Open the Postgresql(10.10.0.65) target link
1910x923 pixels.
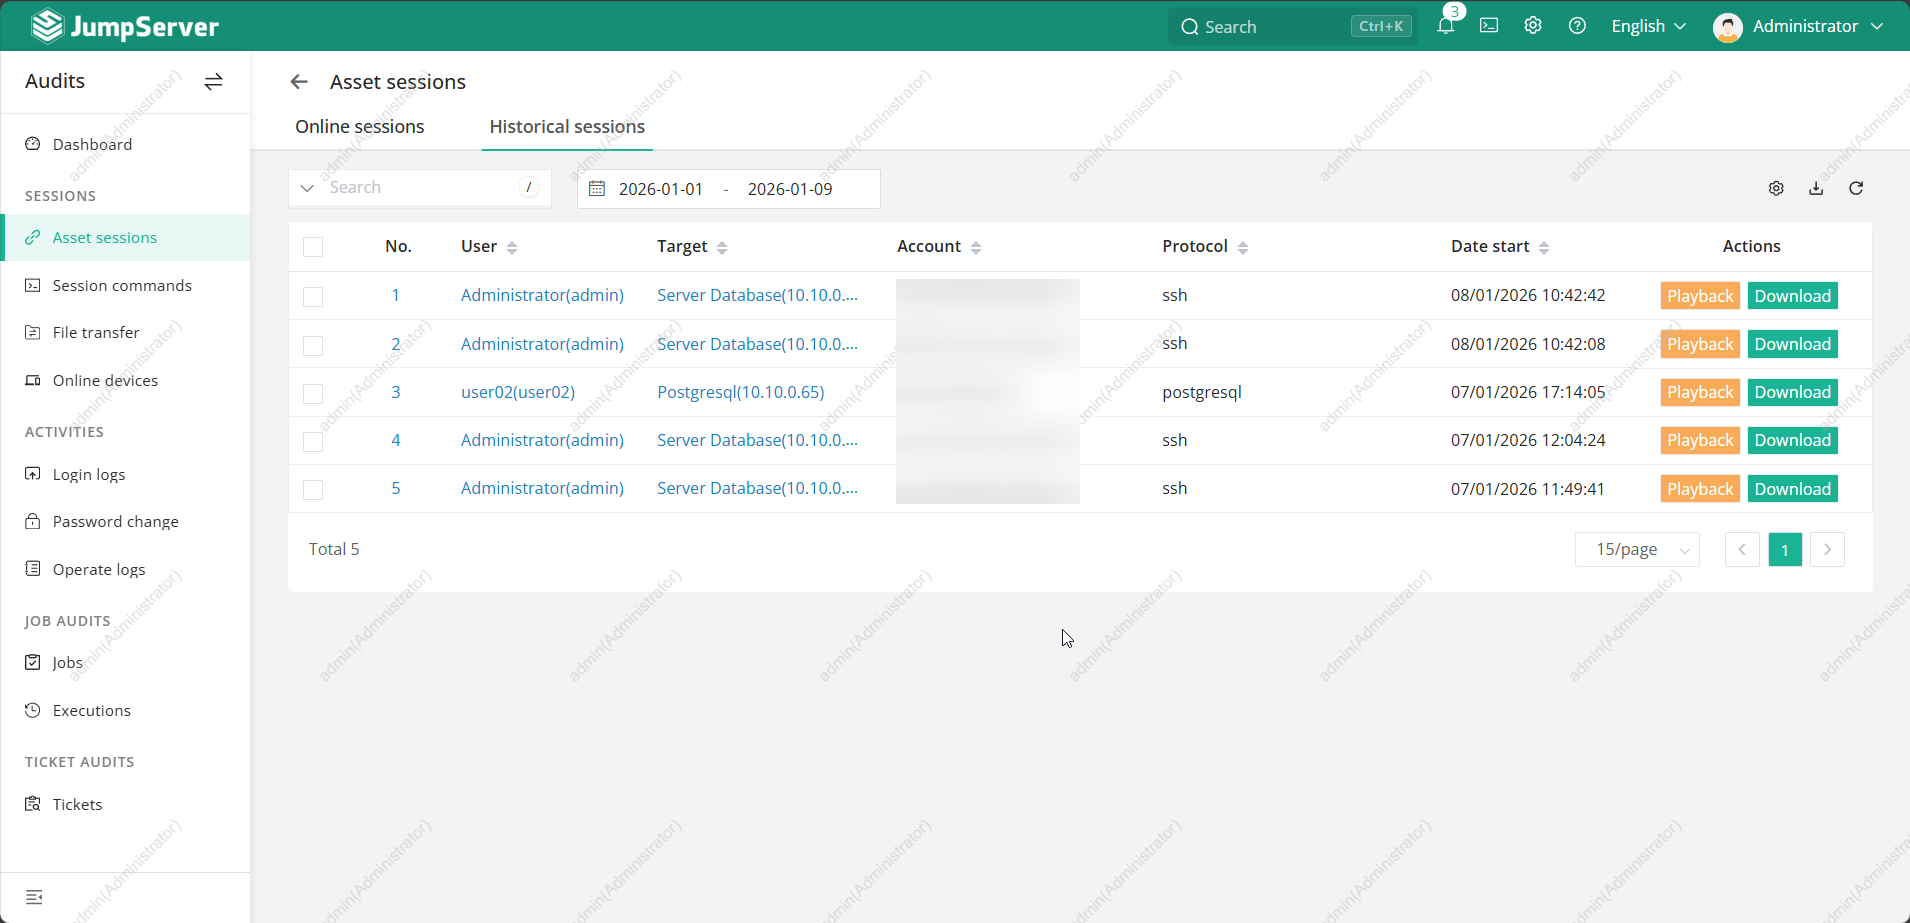coord(740,392)
